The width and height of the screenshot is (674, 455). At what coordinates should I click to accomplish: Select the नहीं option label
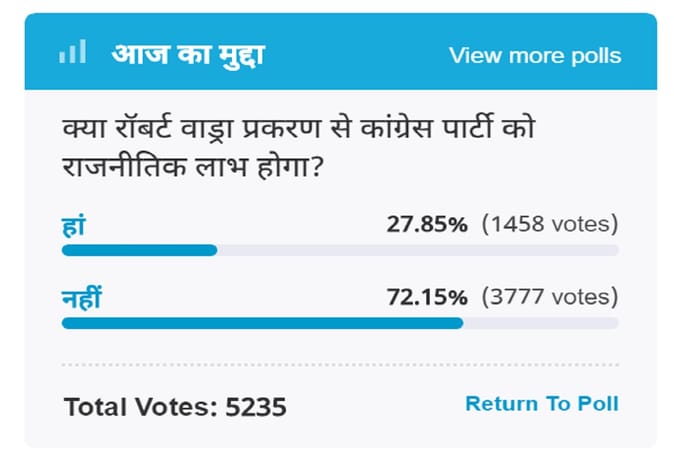[x=82, y=297]
